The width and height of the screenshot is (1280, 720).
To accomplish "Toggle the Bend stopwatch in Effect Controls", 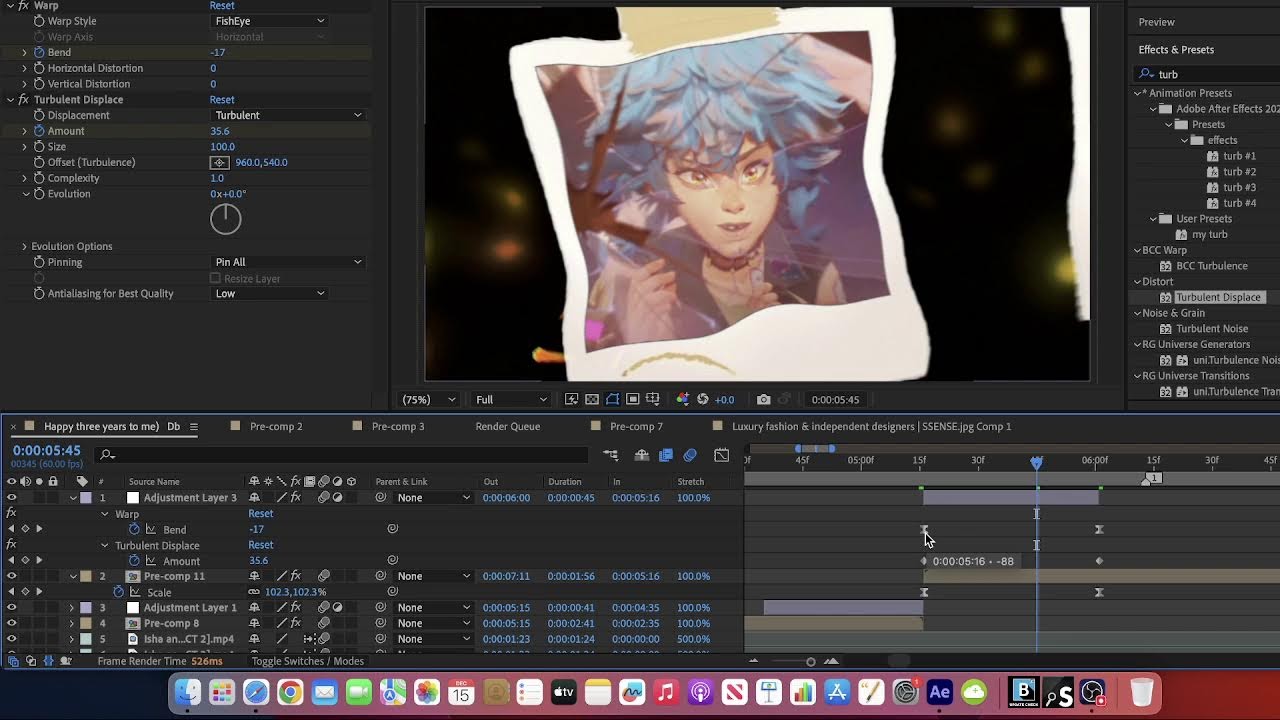I will point(39,52).
